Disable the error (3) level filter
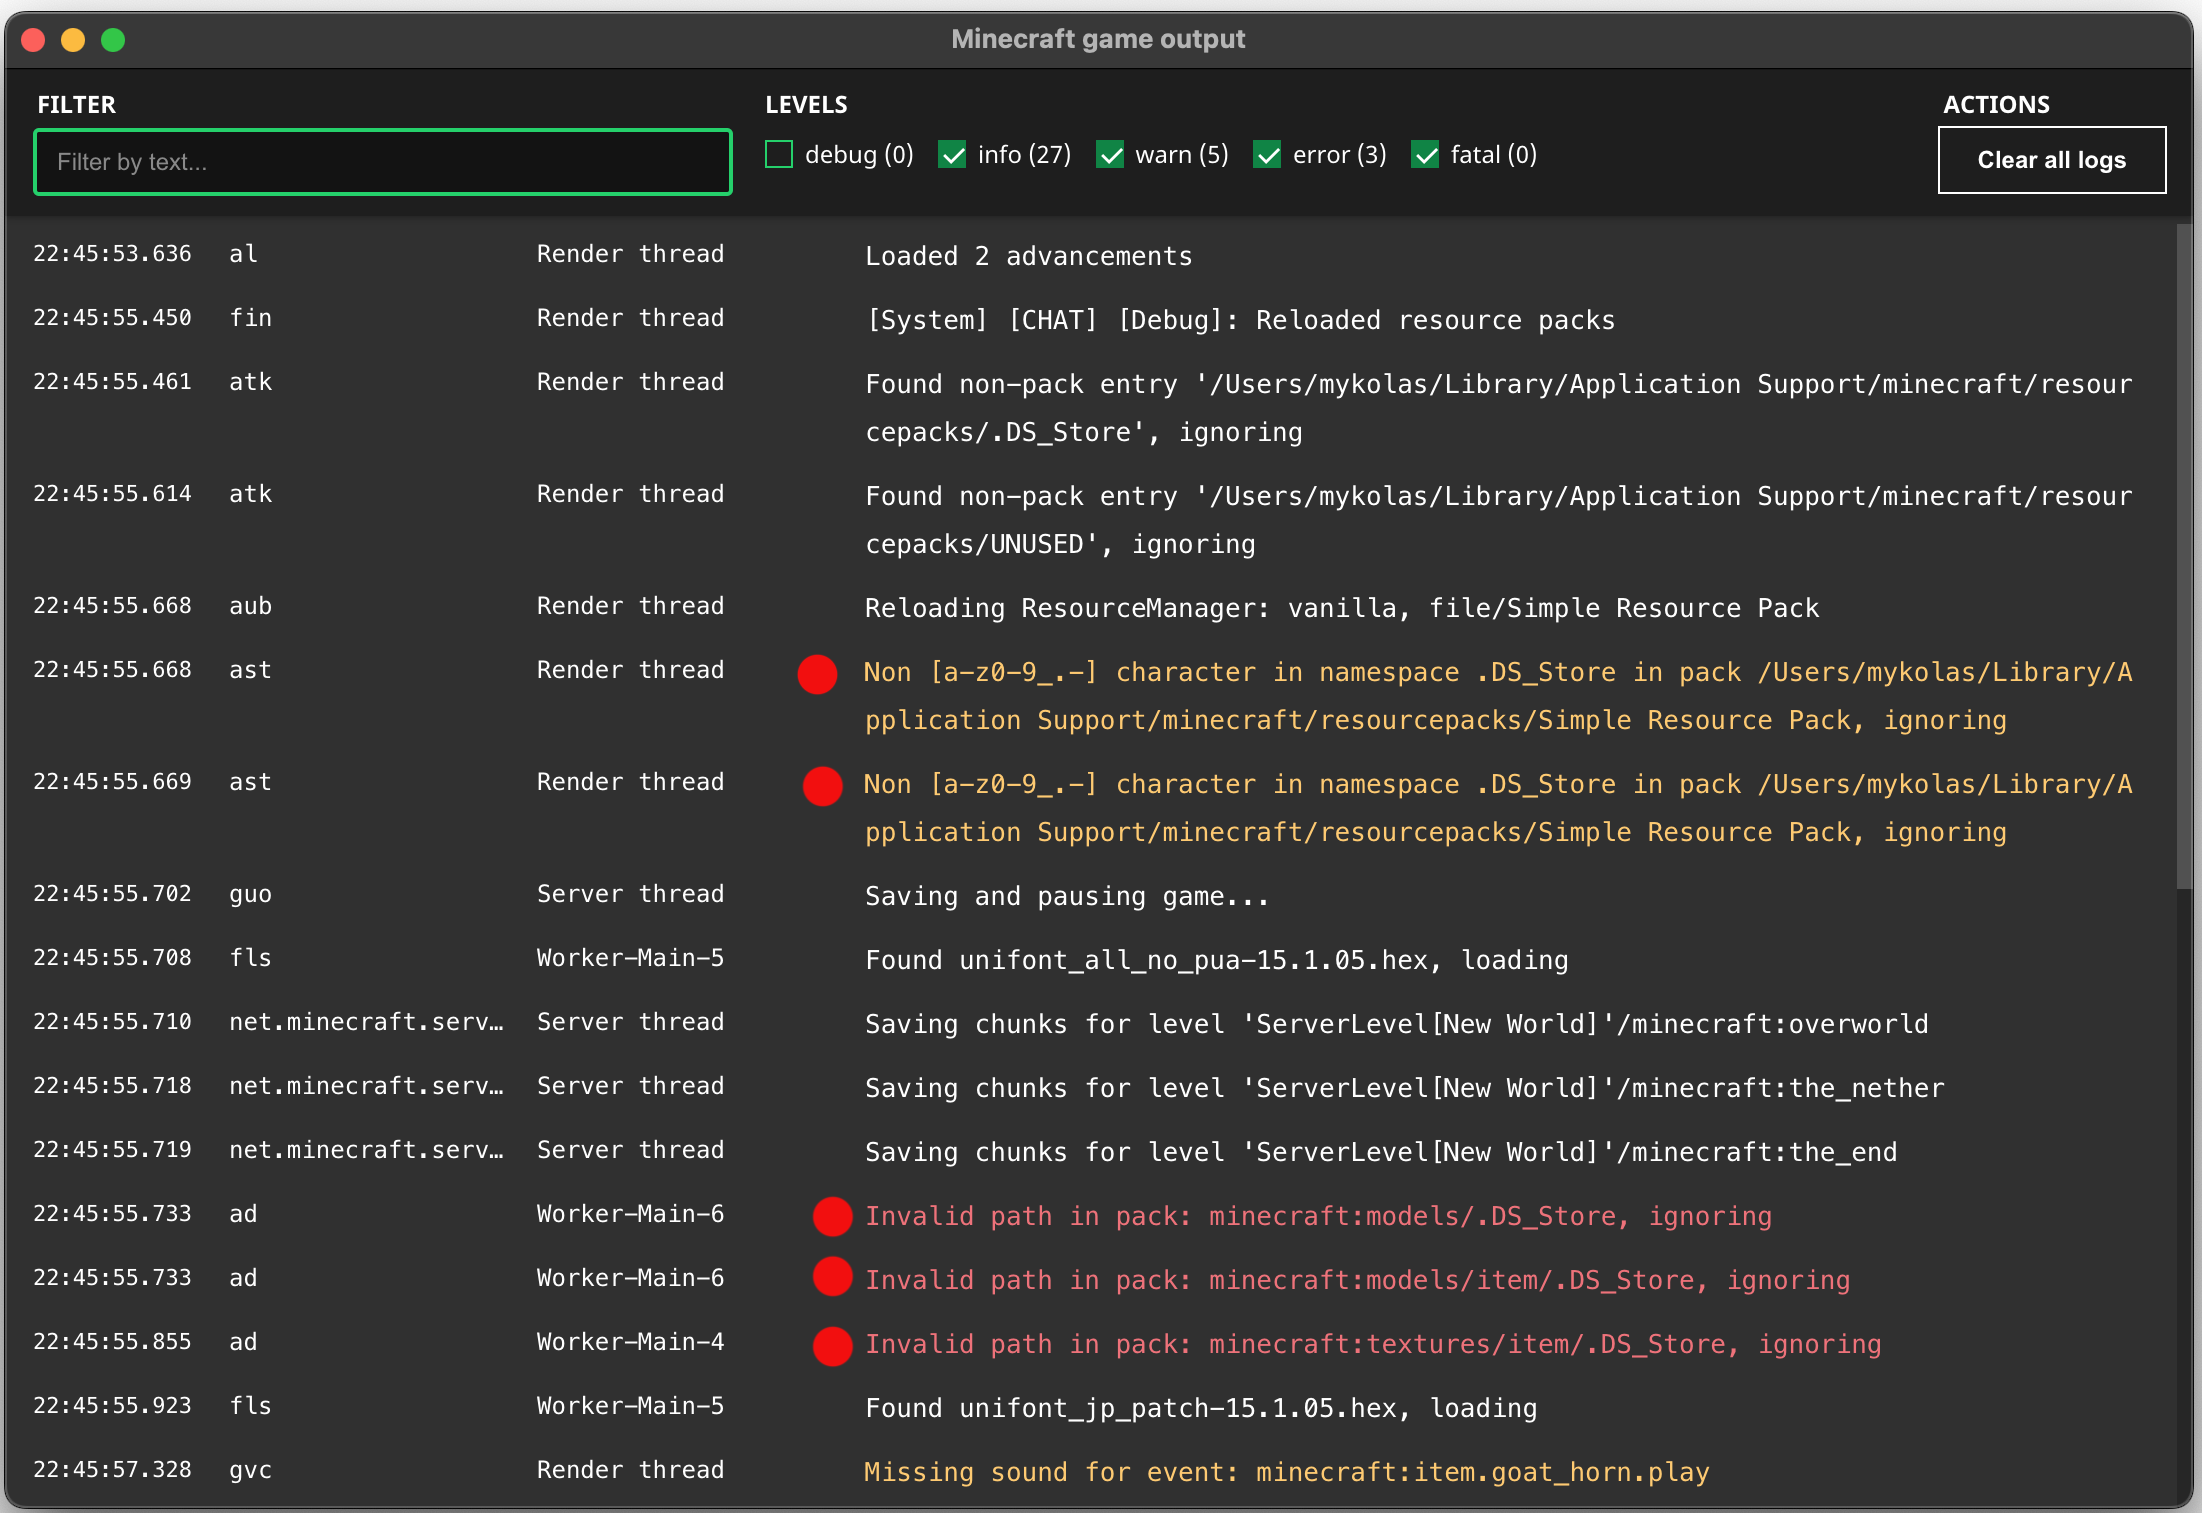This screenshot has height=1513, width=2202. (x=1267, y=155)
